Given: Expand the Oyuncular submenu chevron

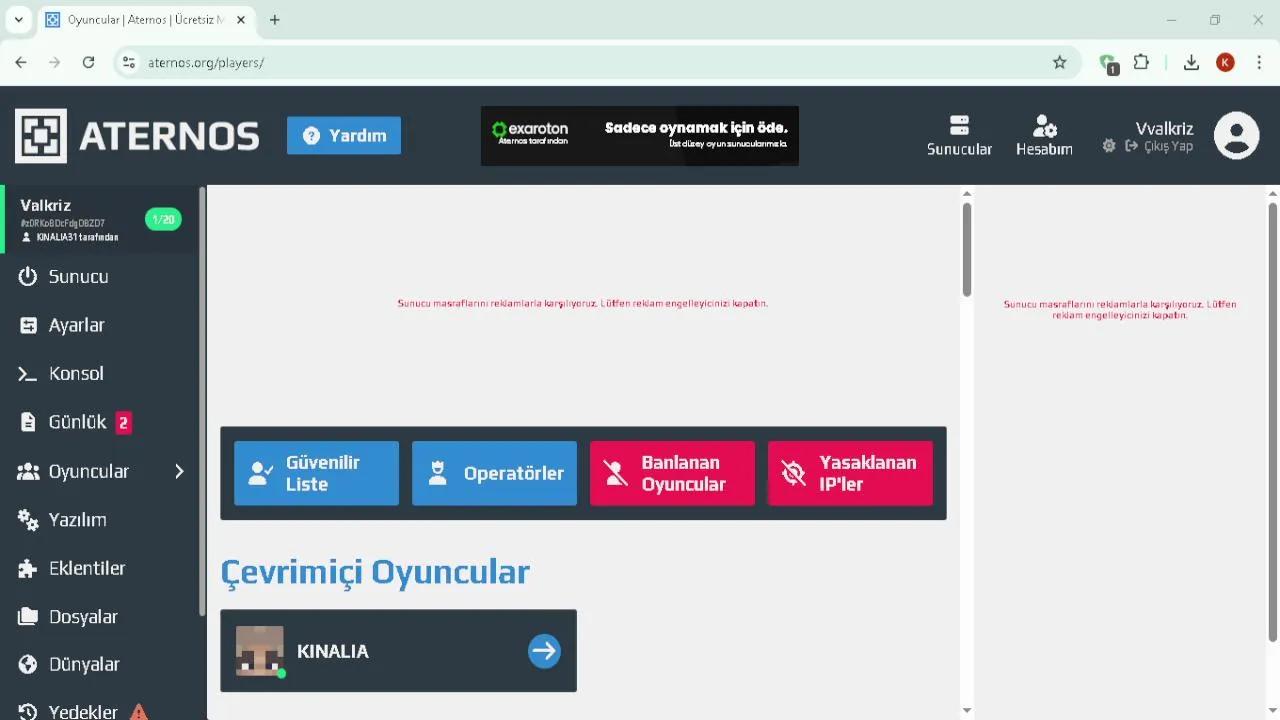Looking at the screenshot, I should 180,471.
